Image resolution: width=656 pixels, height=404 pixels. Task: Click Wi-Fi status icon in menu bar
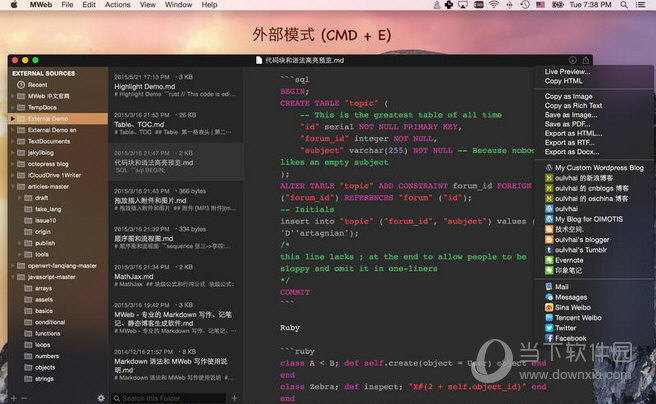(494, 5)
